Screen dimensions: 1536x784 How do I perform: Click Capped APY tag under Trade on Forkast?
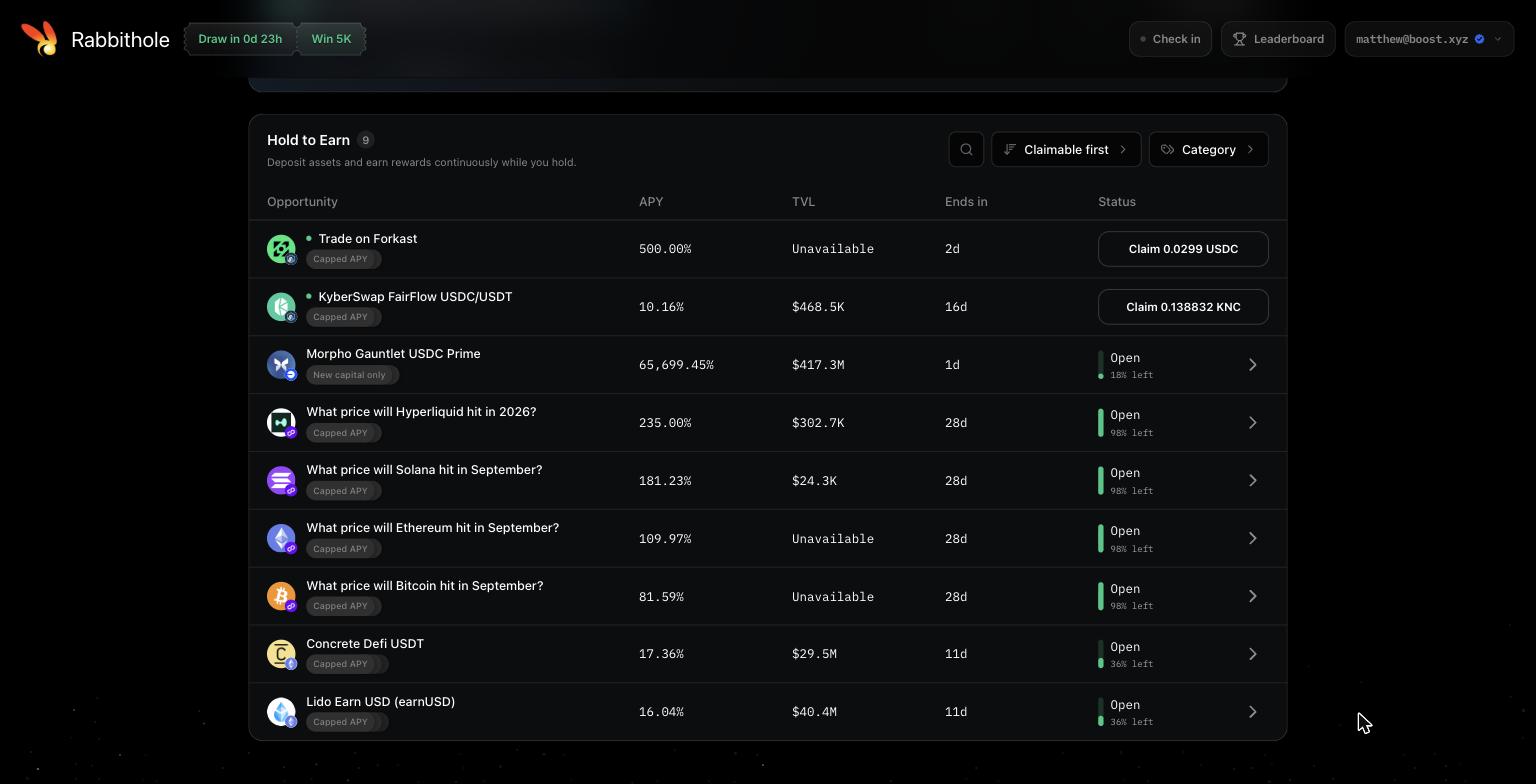(x=343, y=259)
